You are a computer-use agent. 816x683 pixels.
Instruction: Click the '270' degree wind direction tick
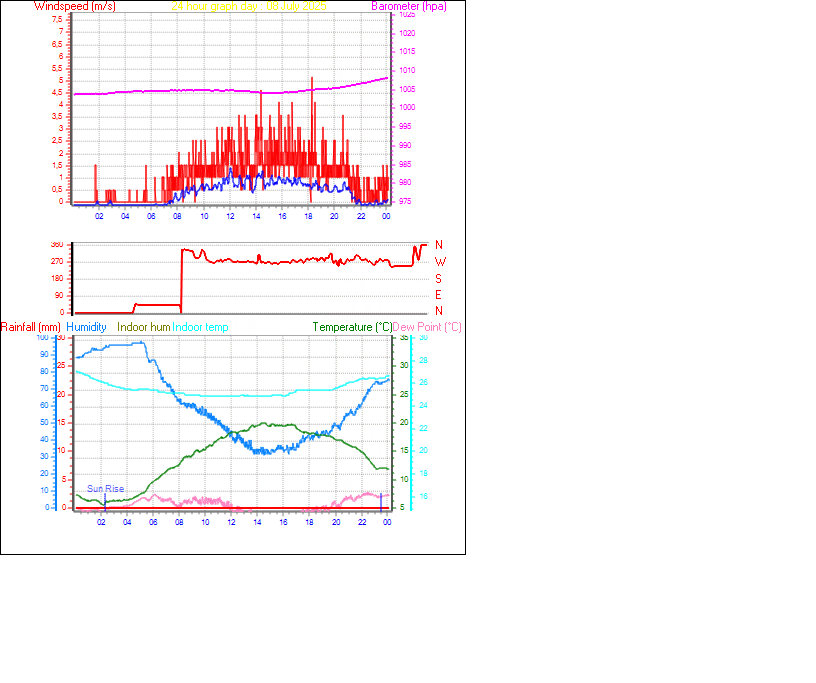click(57, 261)
